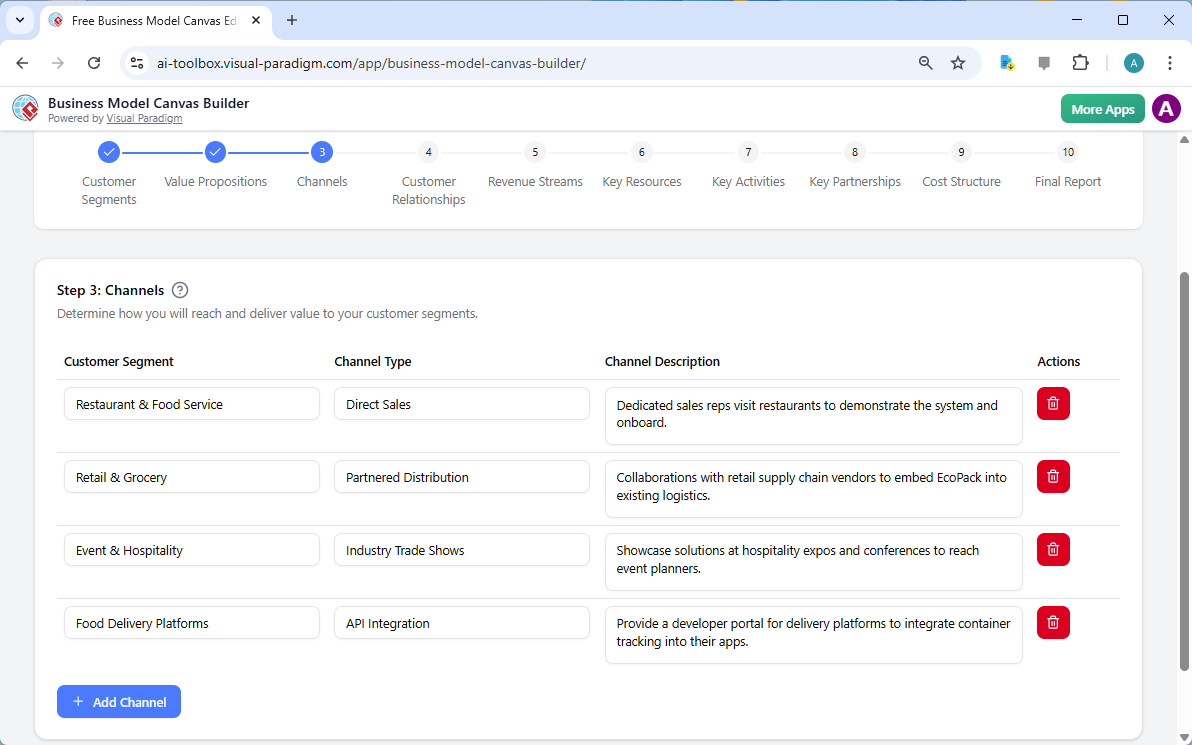
Task: Open browser extensions icon
Action: click(x=1080, y=62)
